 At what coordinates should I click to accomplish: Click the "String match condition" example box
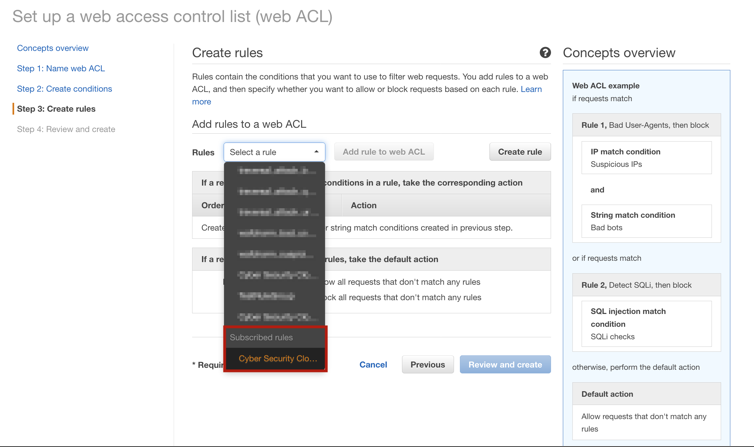click(646, 221)
